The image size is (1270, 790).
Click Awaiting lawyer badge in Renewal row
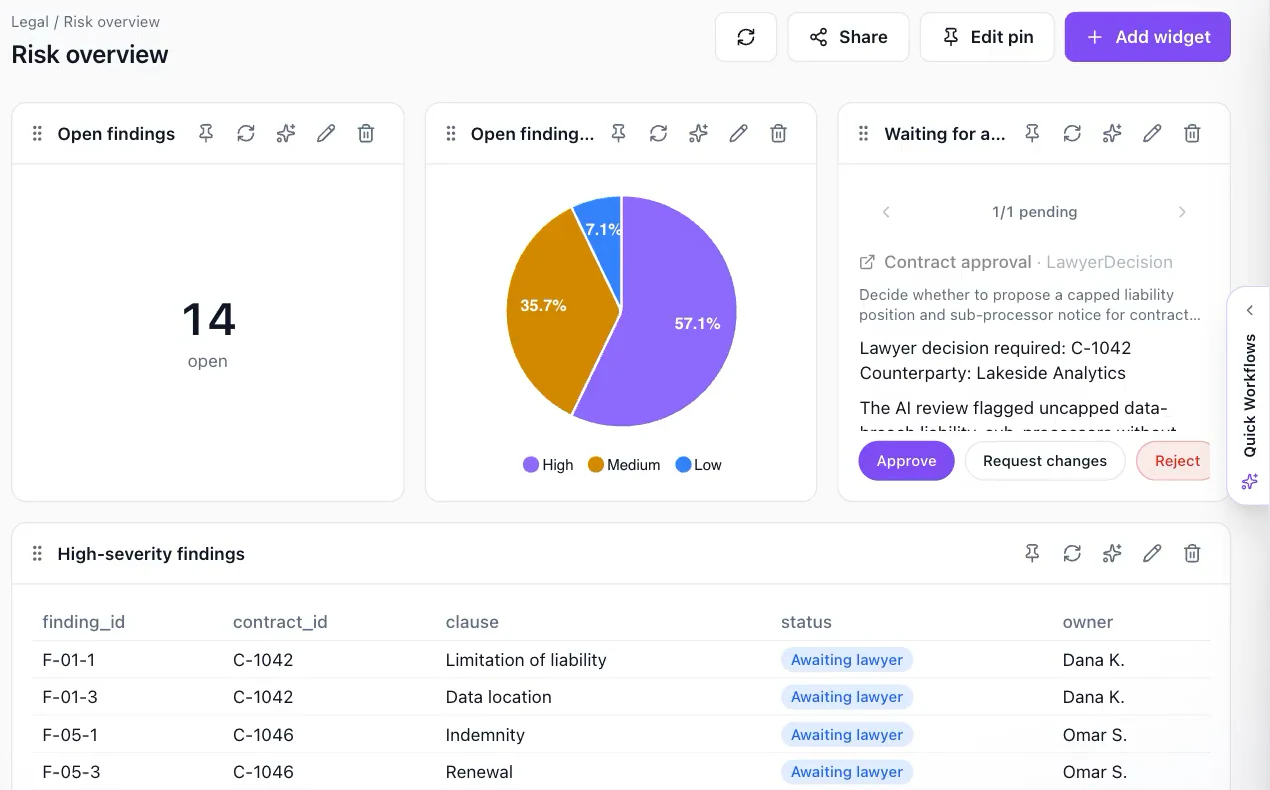[x=847, y=772]
